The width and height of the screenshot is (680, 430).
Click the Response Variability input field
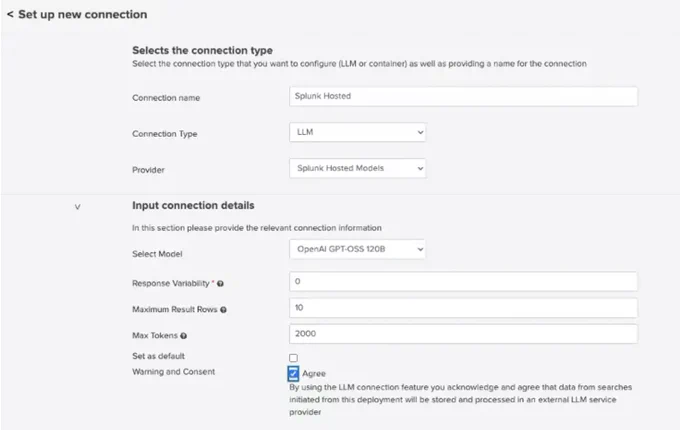(x=463, y=281)
